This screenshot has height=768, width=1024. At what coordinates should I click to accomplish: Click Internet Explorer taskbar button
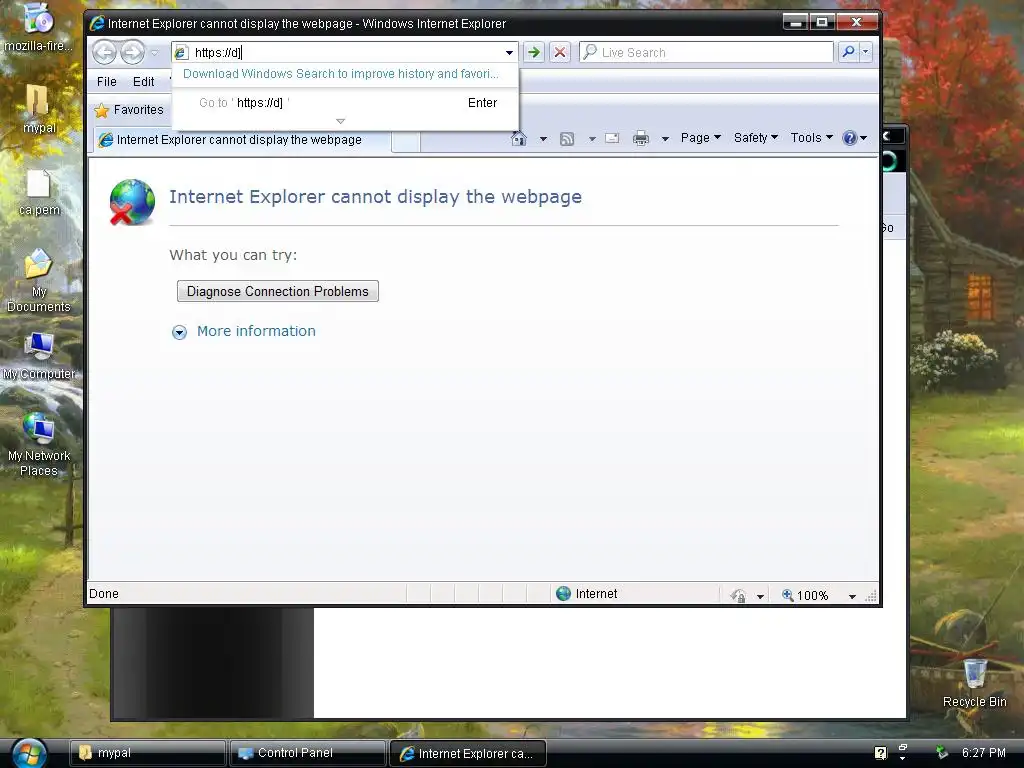pyautogui.click(x=468, y=753)
